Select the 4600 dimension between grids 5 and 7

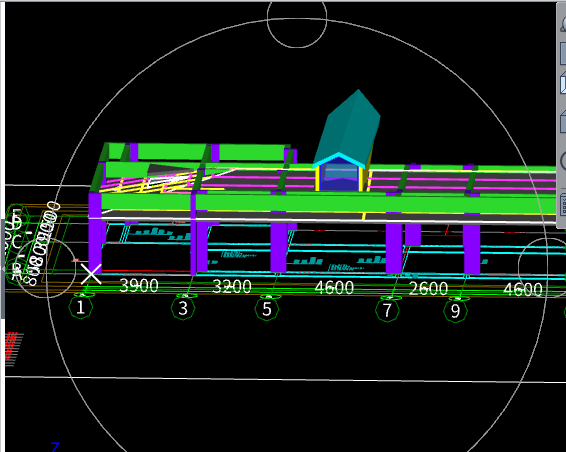pyautogui.click(x=334, y=288)
